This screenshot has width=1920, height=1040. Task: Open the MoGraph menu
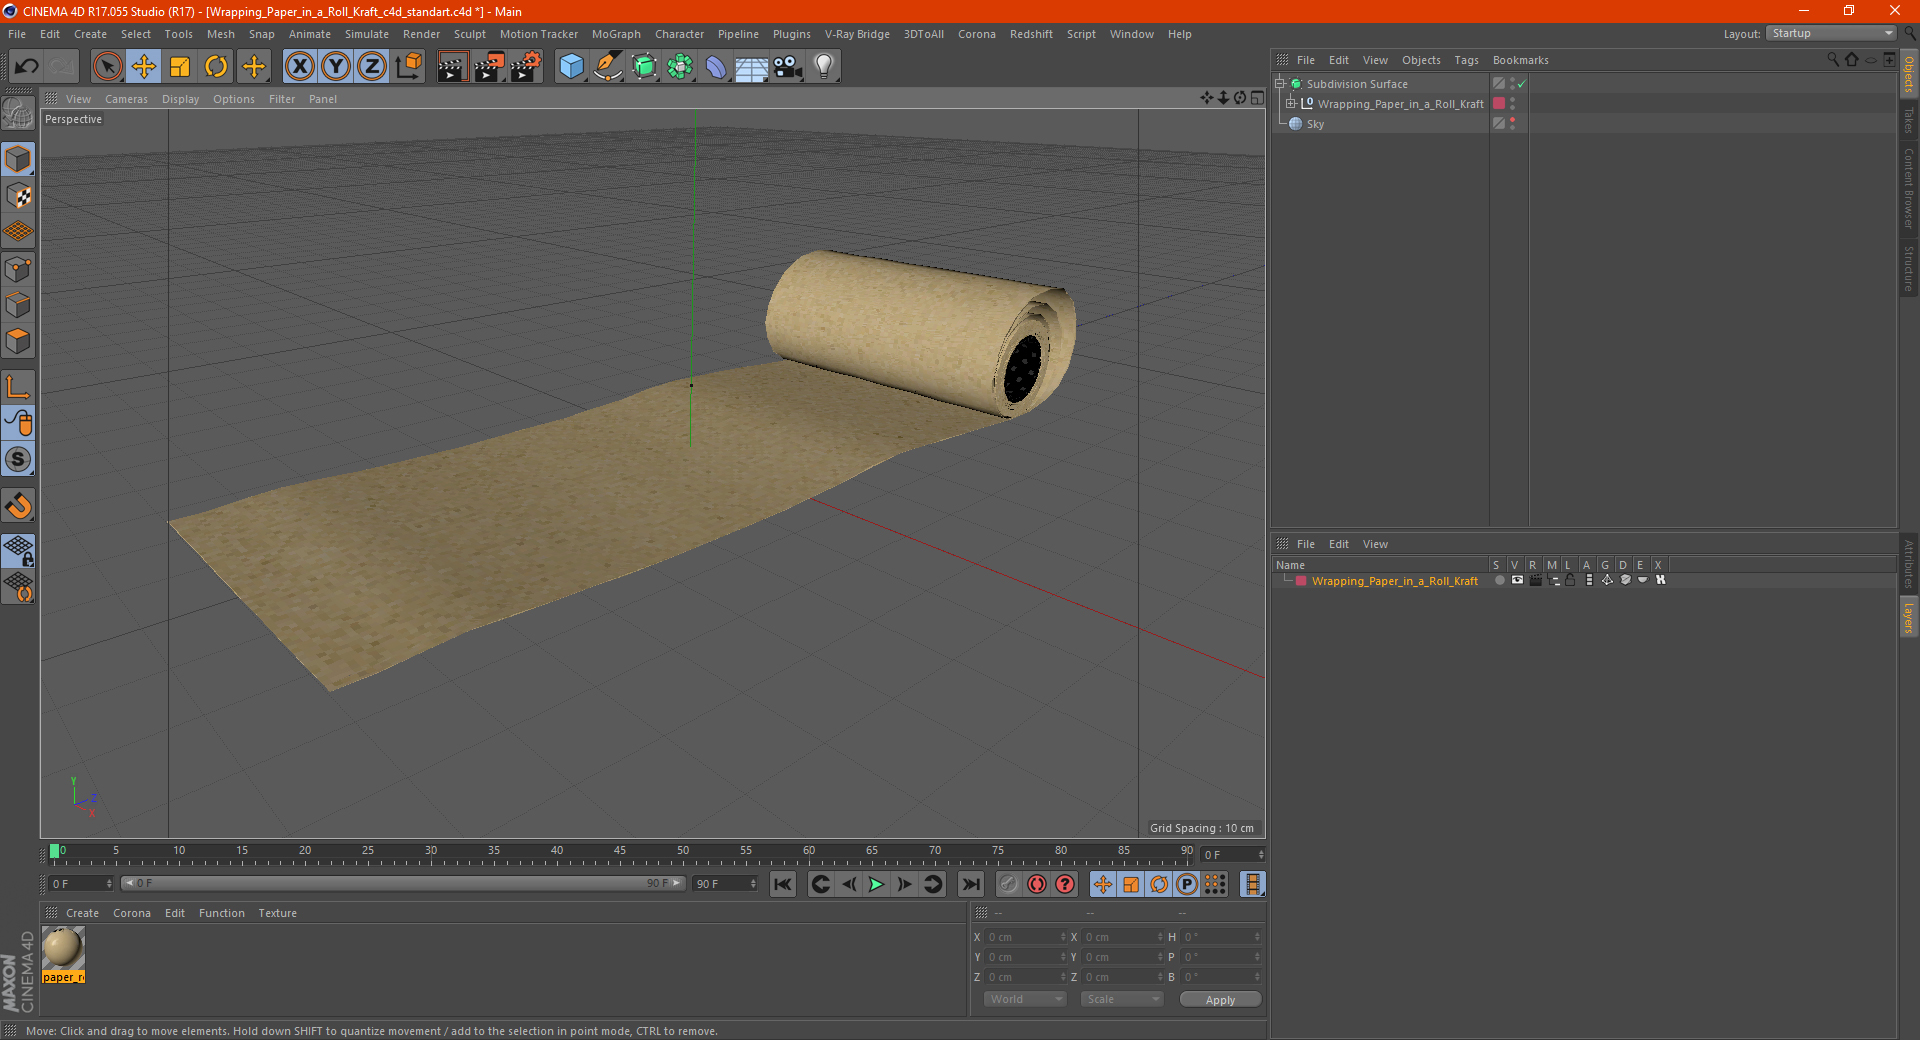[x=616, y=34]
